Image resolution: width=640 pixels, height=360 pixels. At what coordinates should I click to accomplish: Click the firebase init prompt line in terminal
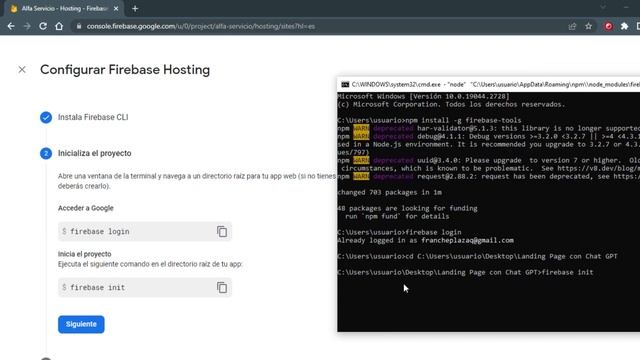point(466,272)
